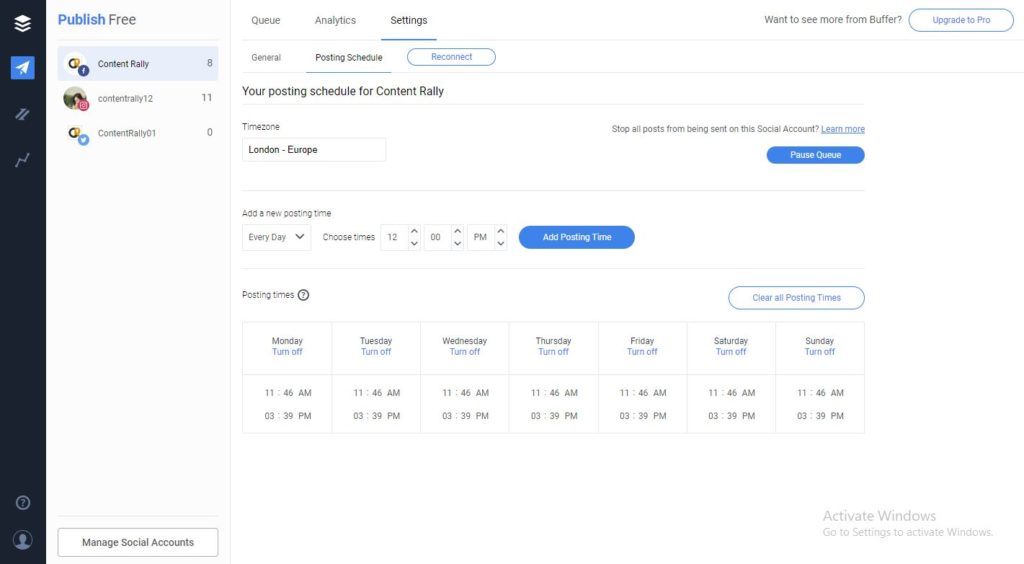This screenshot has width=1024, height=564.
Task: Click Saturday's 11:46 AM posting time
Action: coord(731,393)
